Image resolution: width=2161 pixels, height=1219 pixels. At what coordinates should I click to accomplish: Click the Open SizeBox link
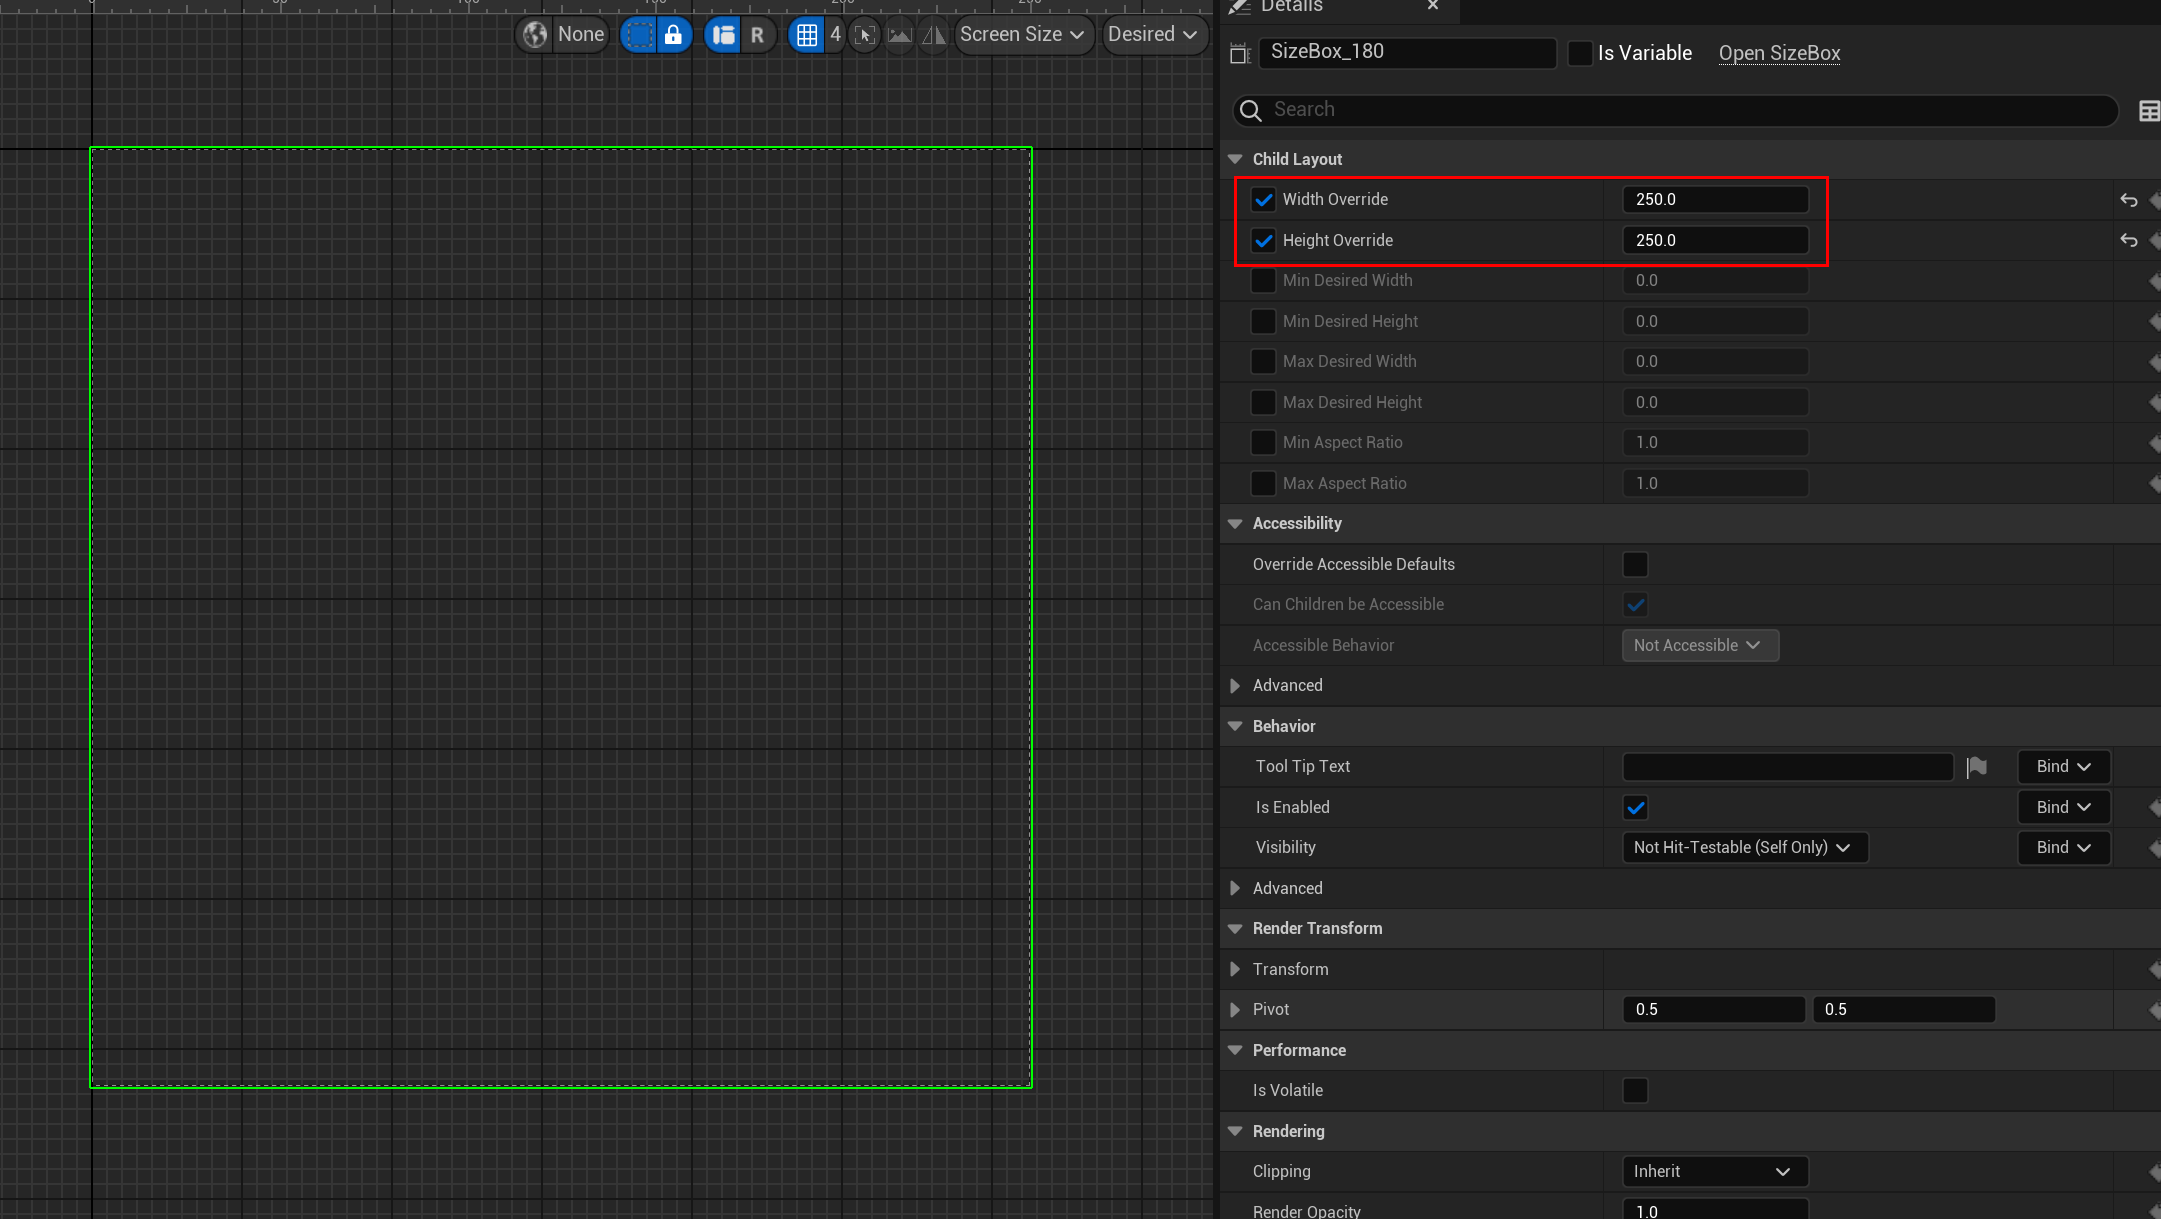1779,53
